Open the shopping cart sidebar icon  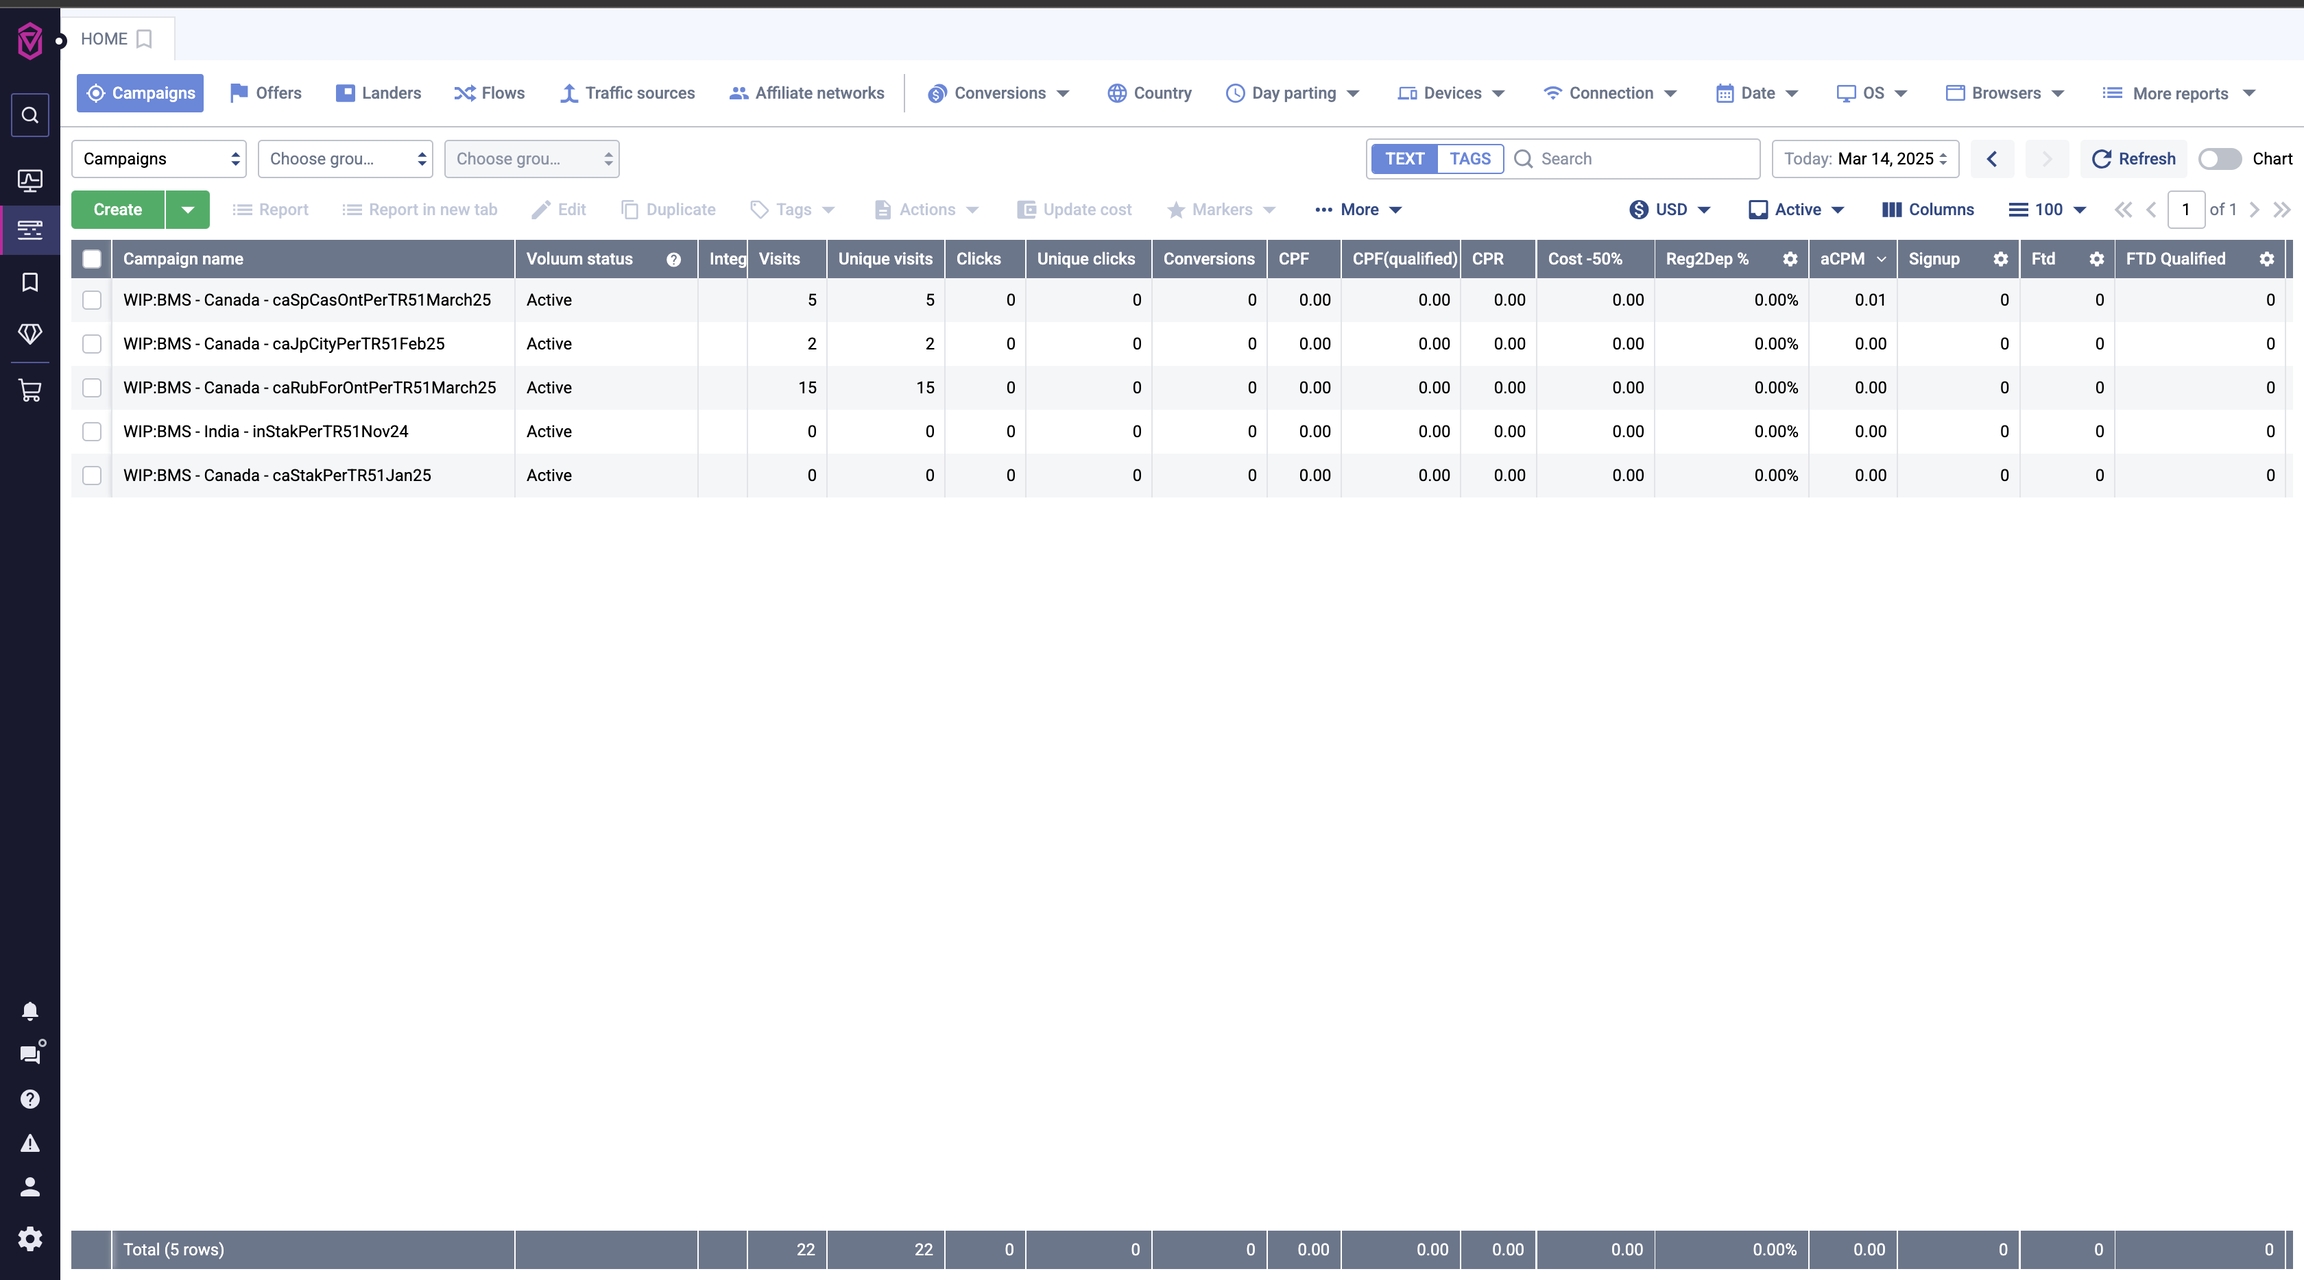click(x=30, y=391)
